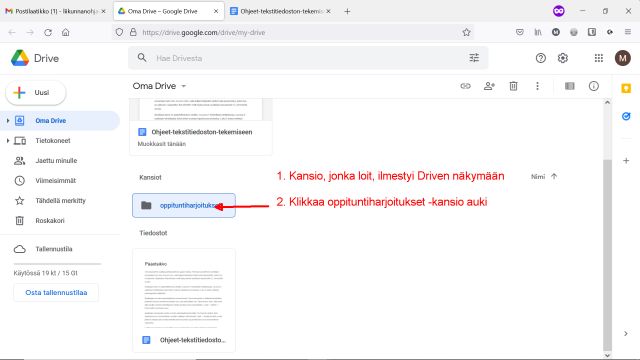The height and width of the screenshot is (360, 640).
Task: Select Oma Drive in sidebar
Action: tap(60, 121)
